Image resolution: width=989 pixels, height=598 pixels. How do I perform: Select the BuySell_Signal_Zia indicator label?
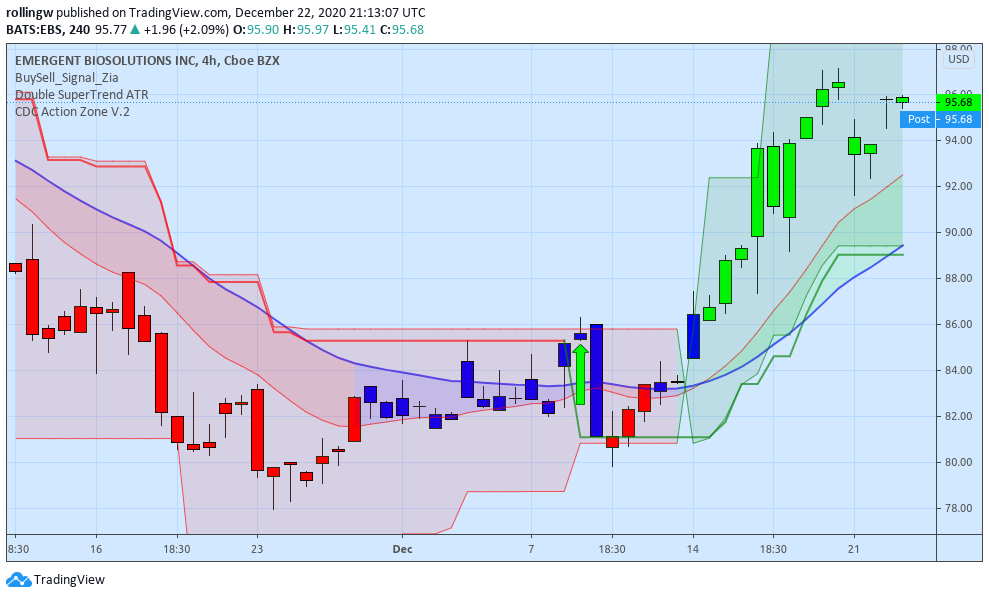coord(66,78)
